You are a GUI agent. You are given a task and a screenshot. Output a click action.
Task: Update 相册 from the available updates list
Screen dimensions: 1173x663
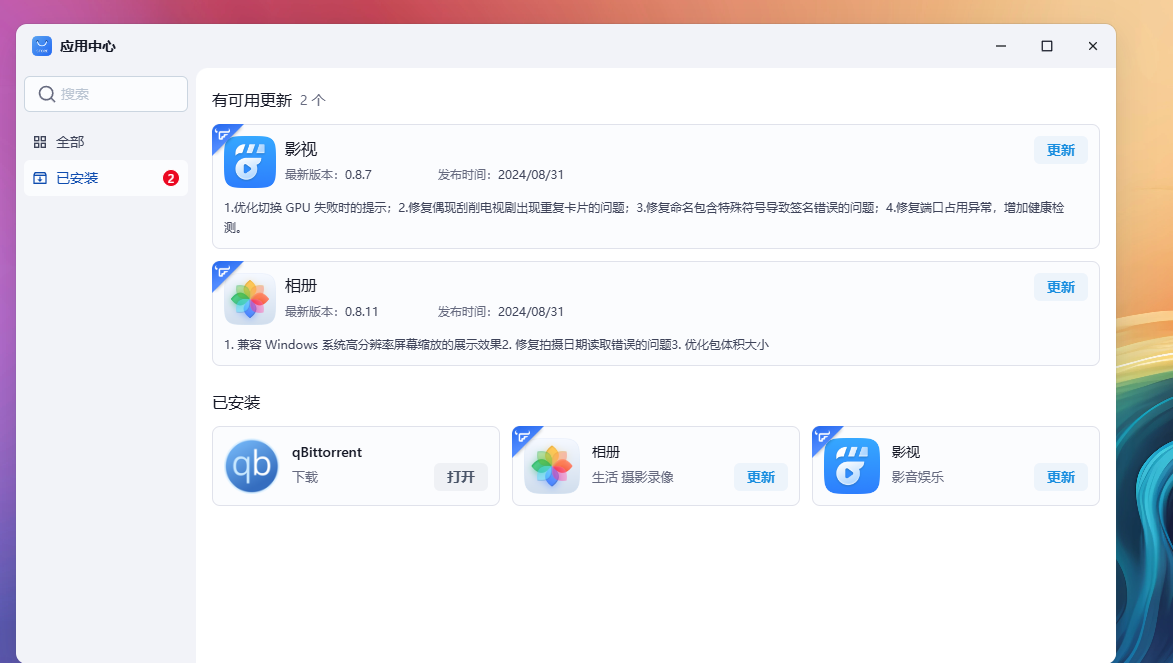[1060, 287]
